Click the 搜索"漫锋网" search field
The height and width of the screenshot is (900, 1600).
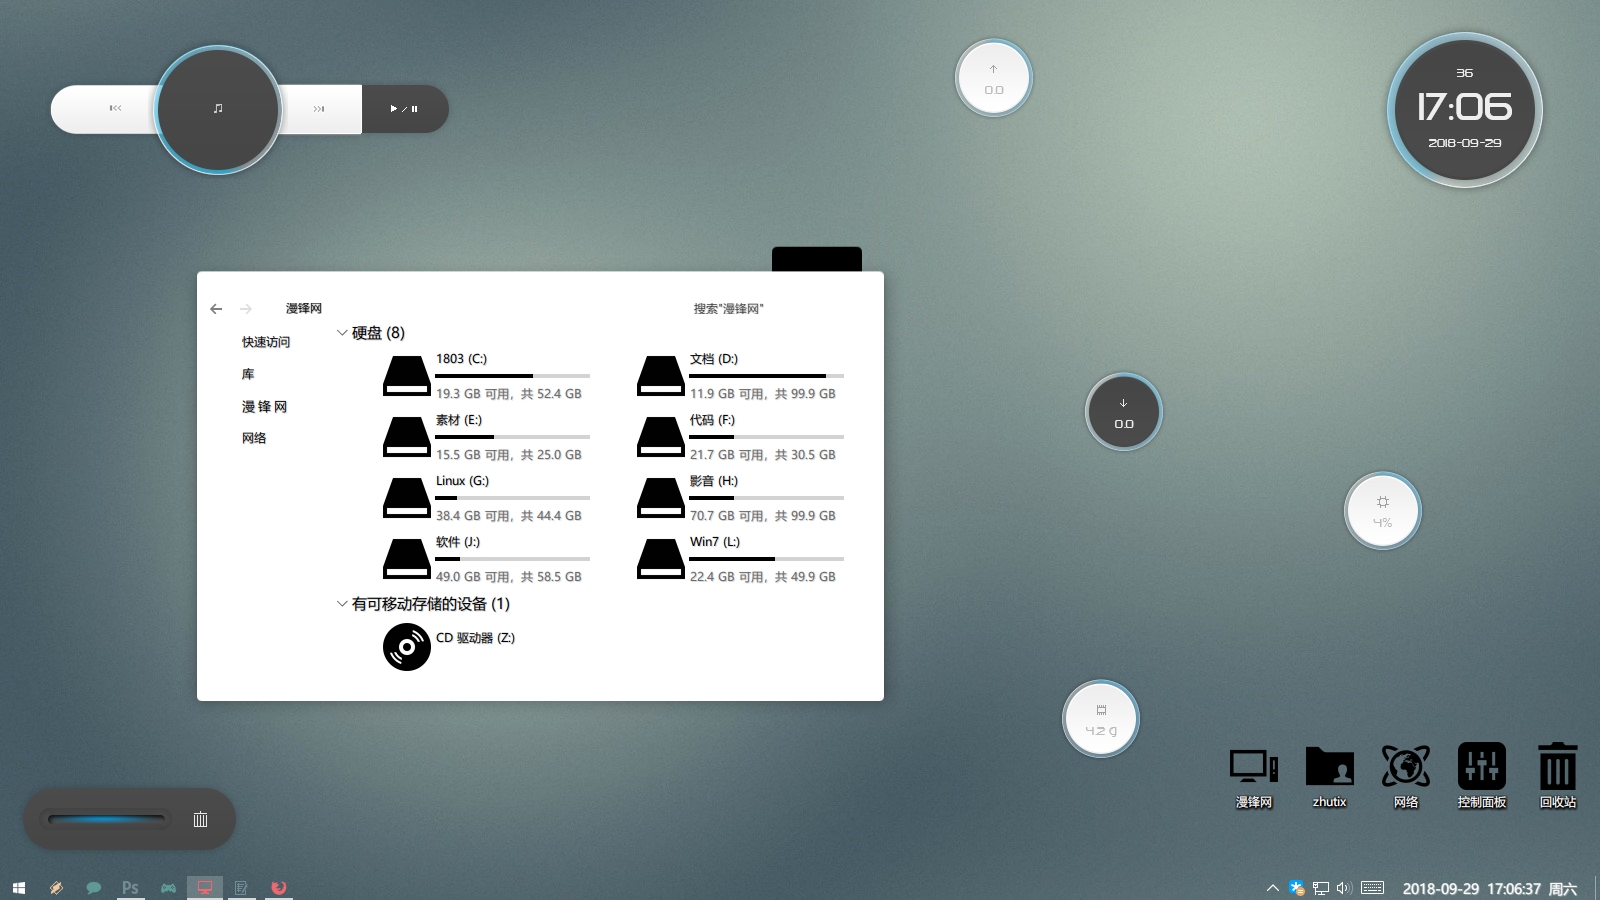point(728,309)
